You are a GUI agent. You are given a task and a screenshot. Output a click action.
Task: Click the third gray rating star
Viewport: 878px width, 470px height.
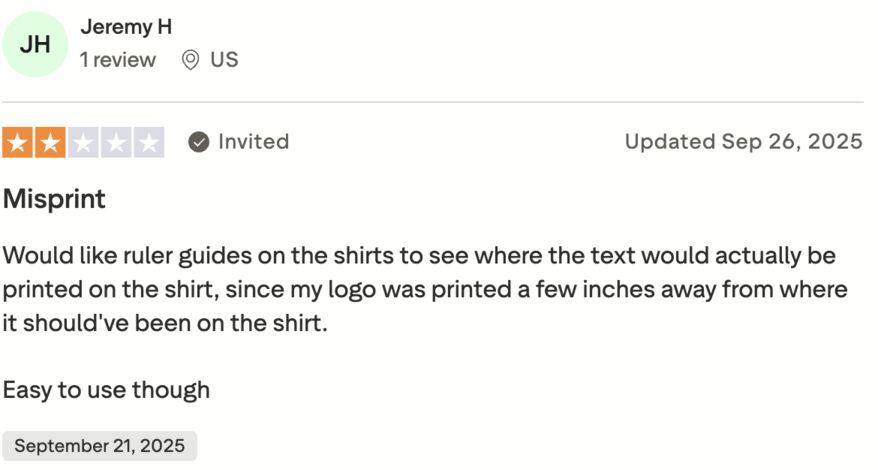point(83,143)
